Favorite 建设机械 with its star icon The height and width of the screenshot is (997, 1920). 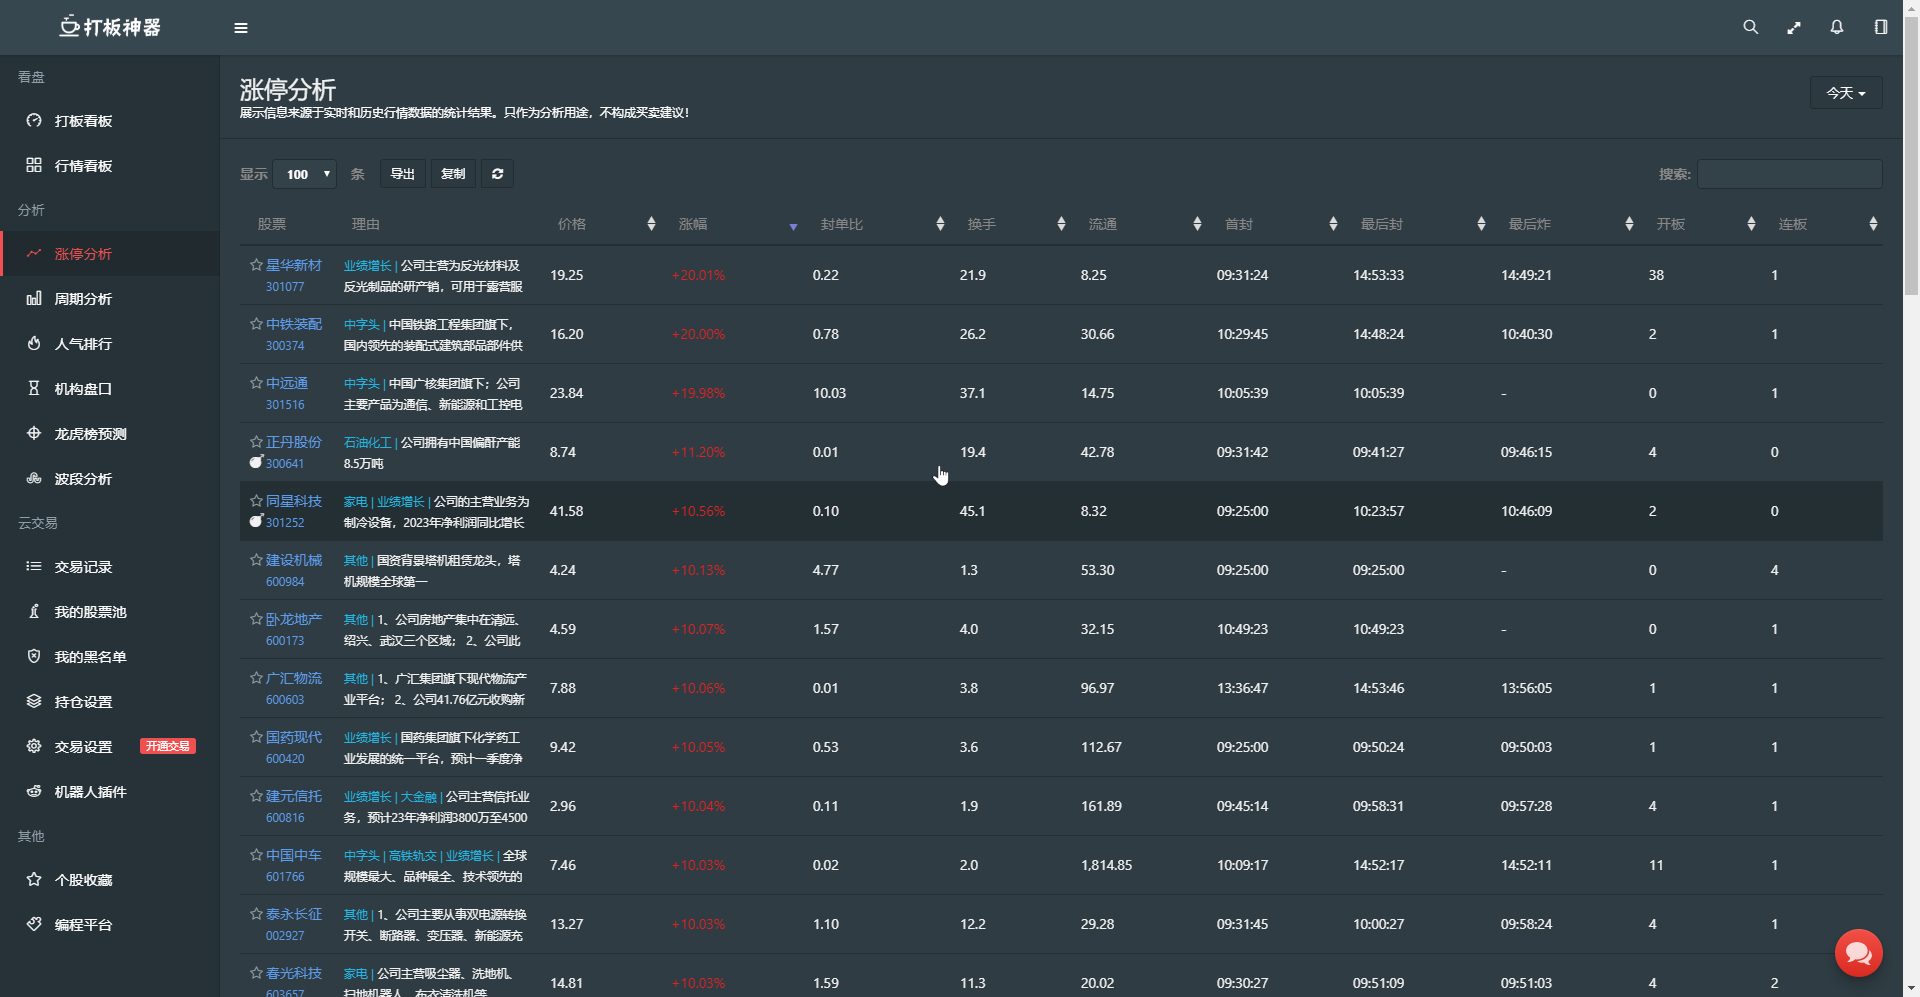tap(256, 560)
